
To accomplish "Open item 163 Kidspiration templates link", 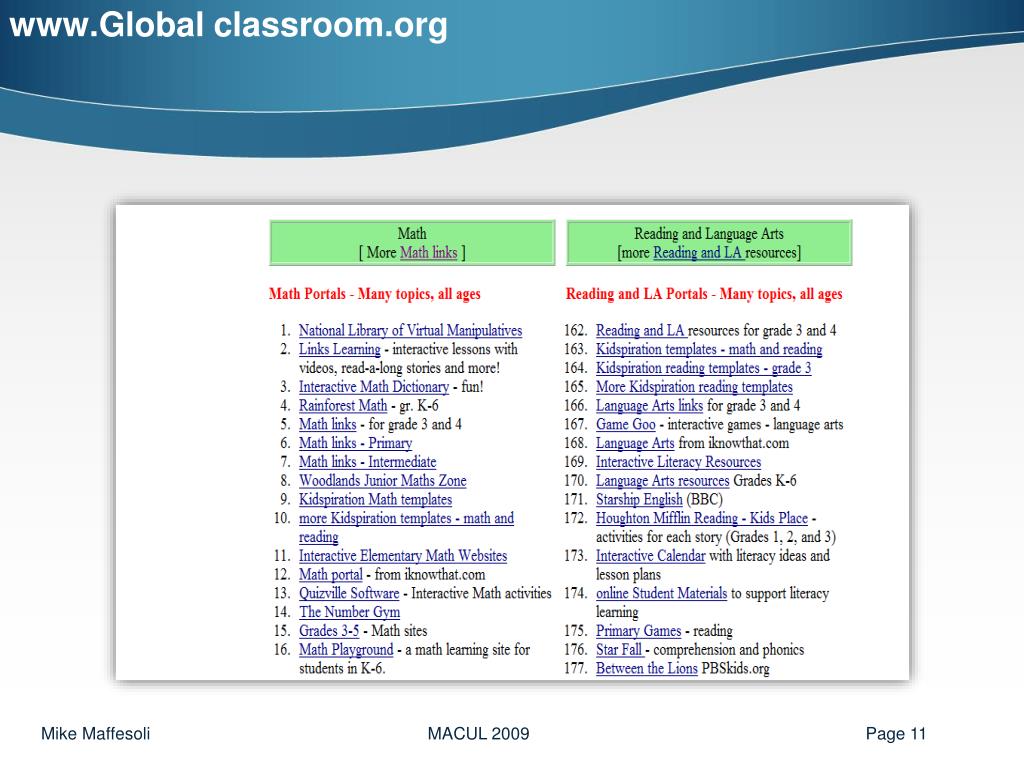I will click(709, 349).
